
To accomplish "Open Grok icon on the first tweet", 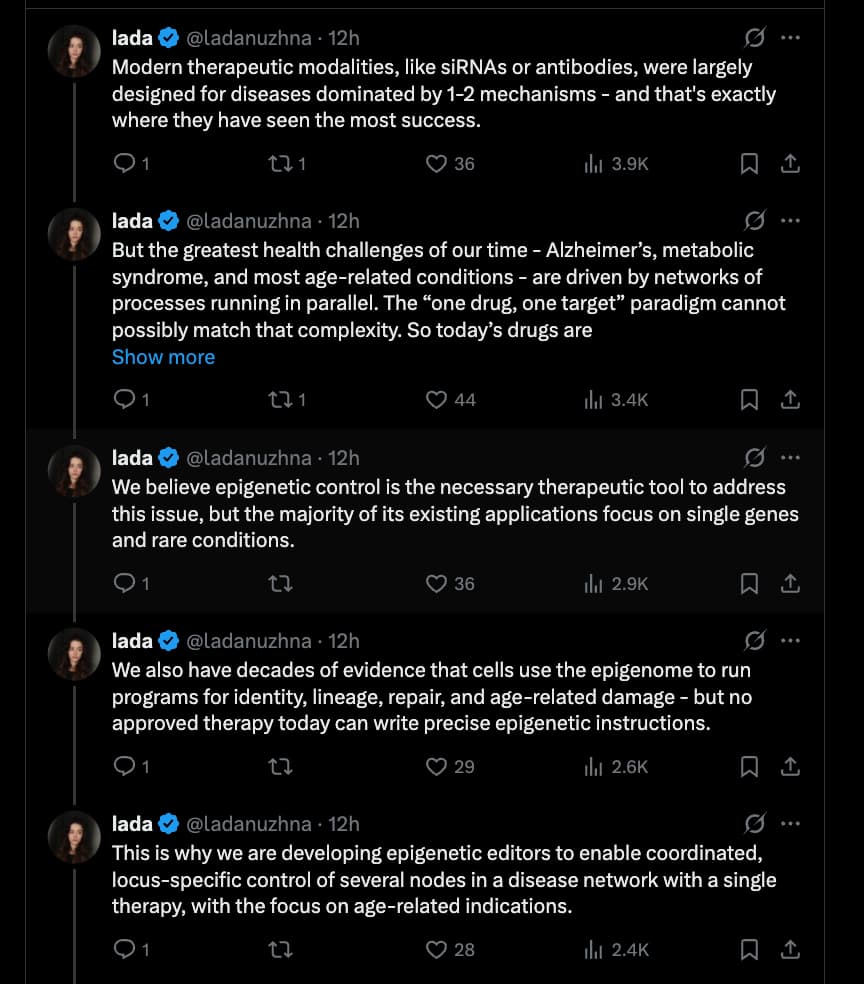I will pos(755,38).
